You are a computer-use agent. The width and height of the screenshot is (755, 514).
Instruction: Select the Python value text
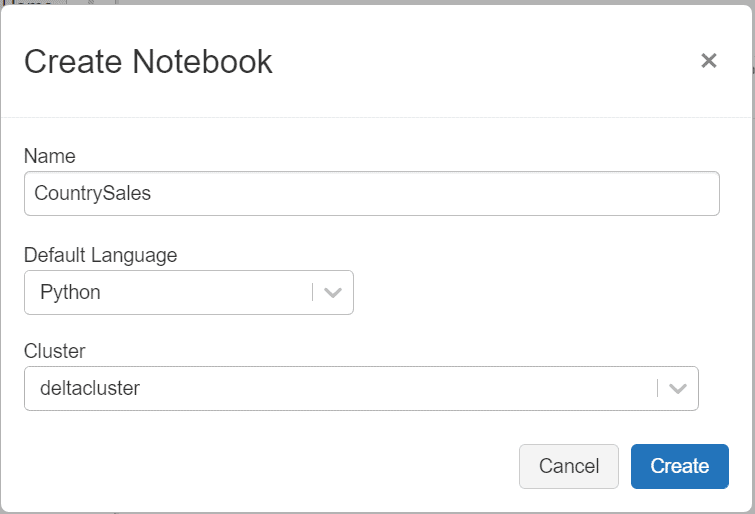click(x=70, y=293)
